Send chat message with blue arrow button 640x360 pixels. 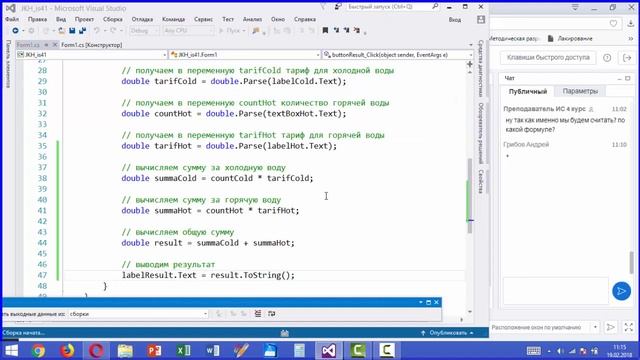click(621, 291)
